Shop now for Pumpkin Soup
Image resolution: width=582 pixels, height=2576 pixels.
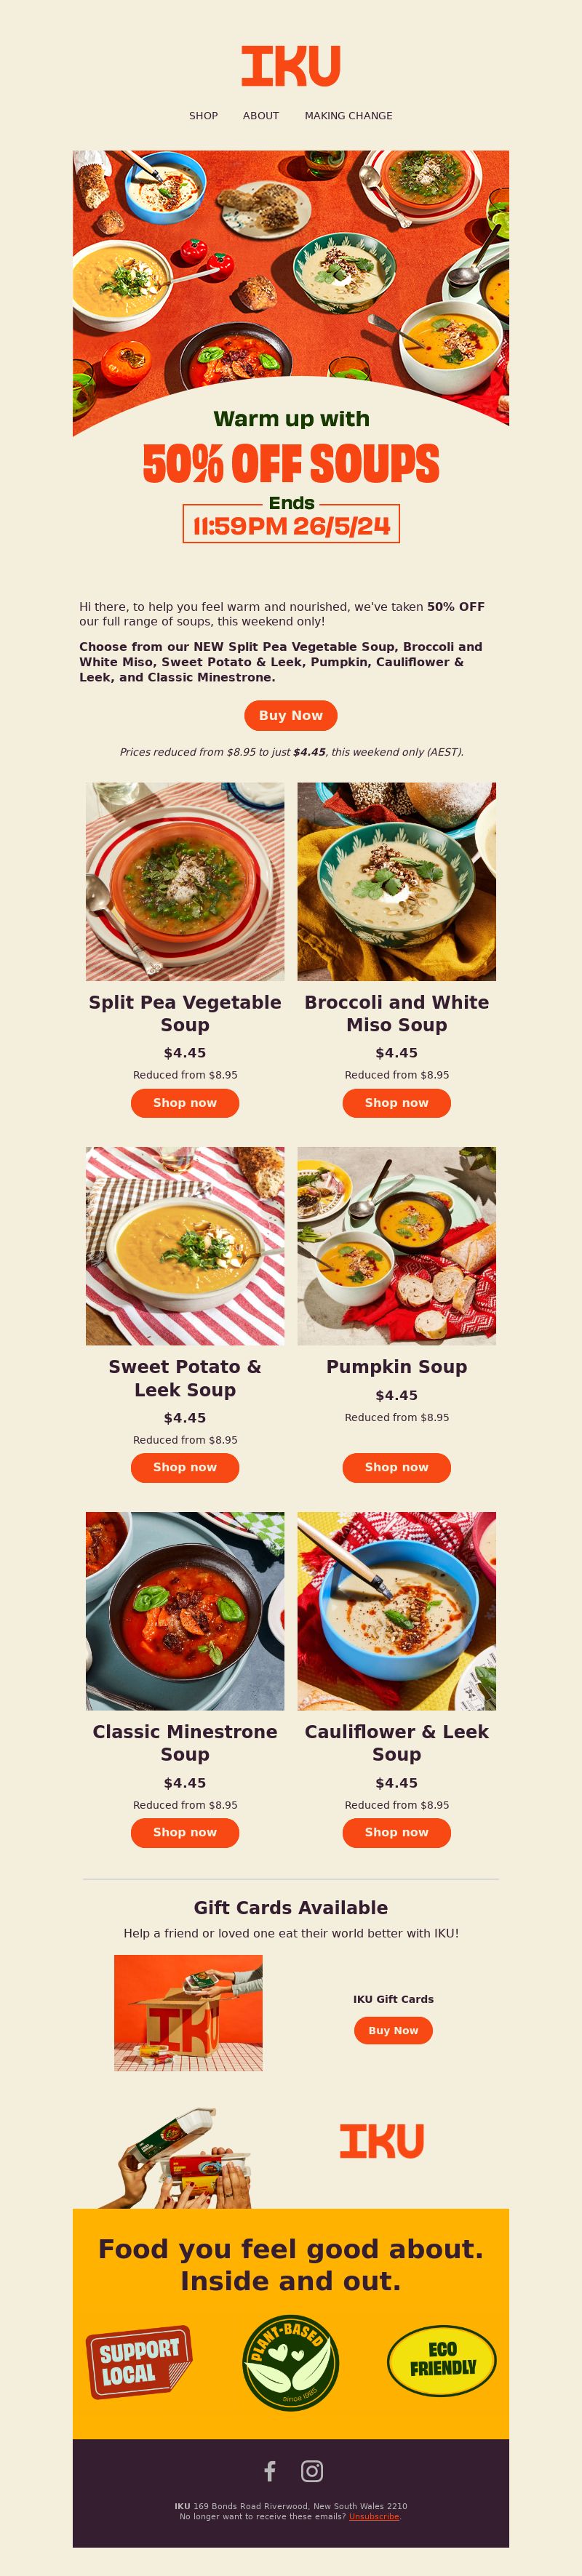tap(397, 1467)
